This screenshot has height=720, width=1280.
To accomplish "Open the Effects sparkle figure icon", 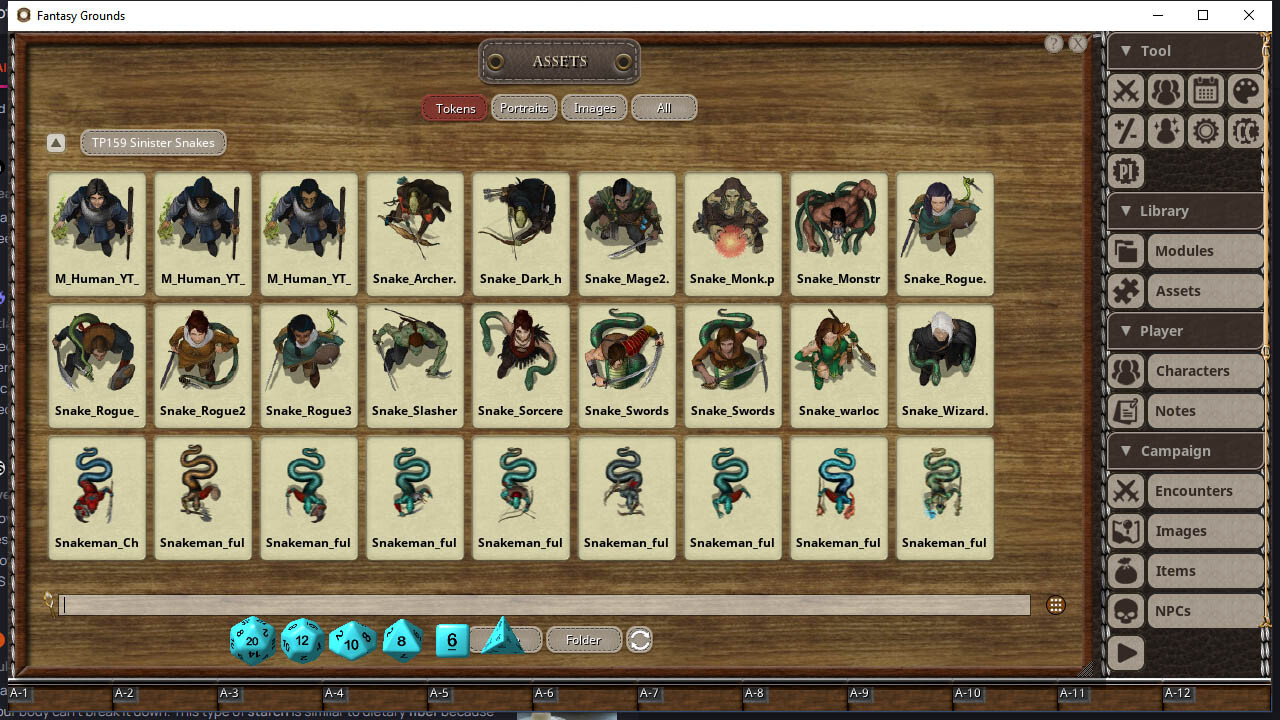I will (x=1166, y=131).
